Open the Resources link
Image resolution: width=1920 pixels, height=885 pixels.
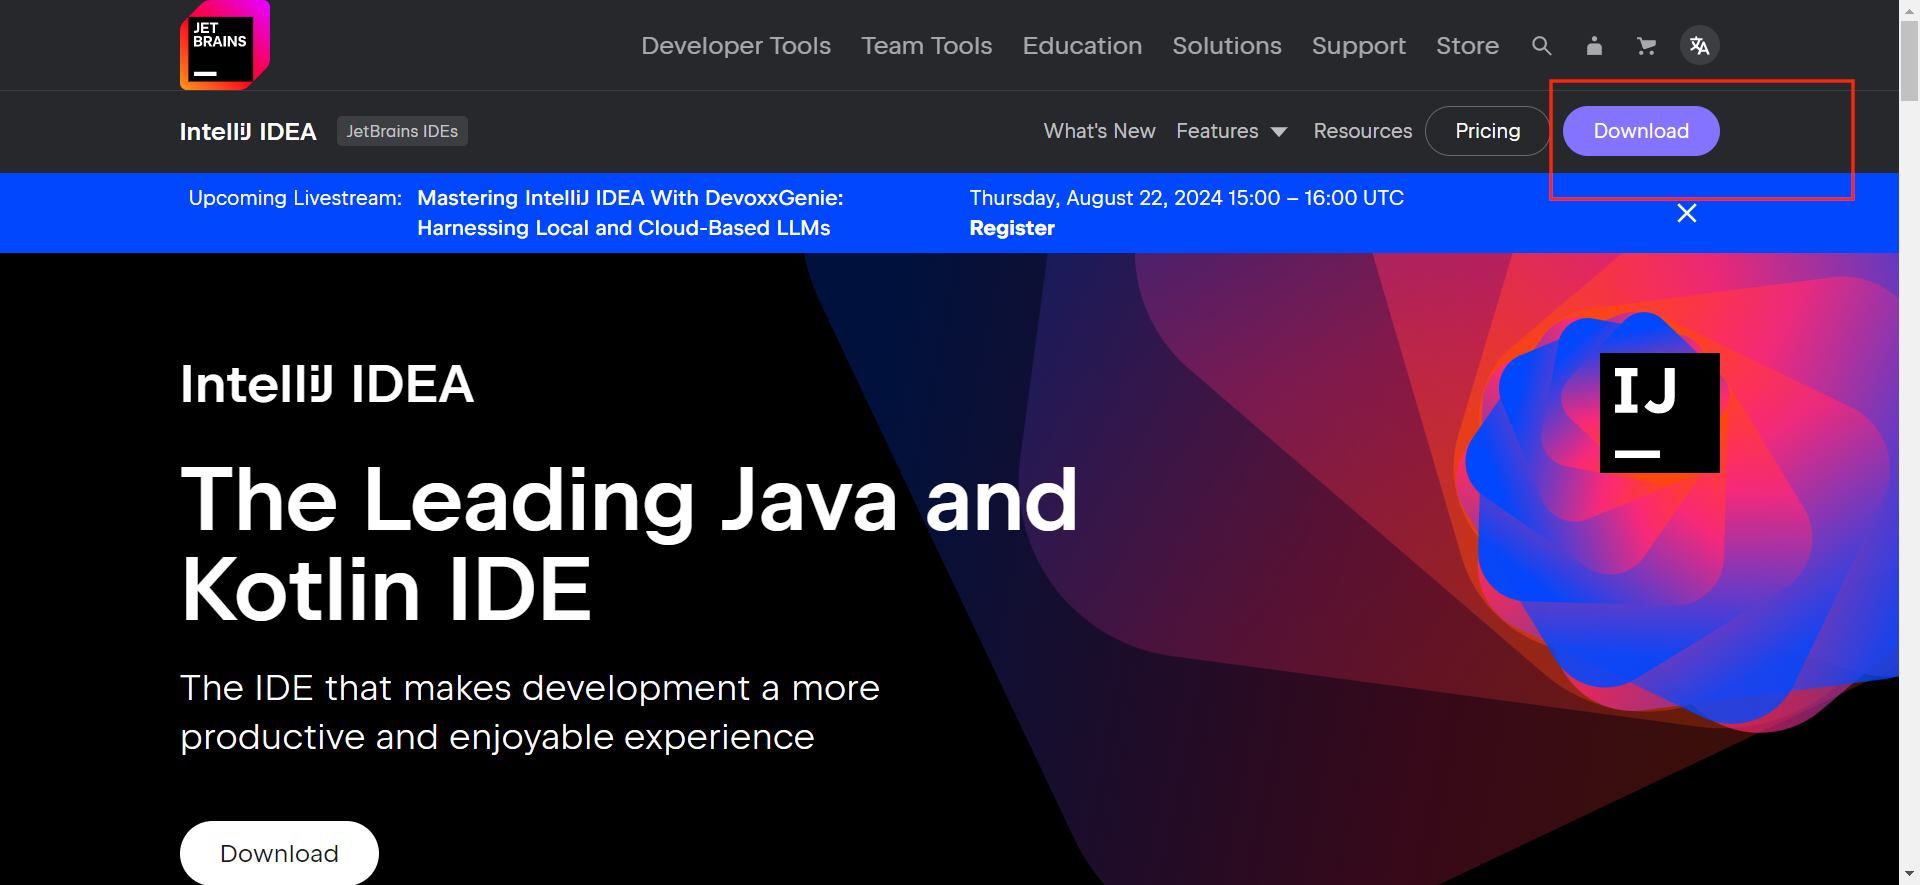pos(1363,131)
